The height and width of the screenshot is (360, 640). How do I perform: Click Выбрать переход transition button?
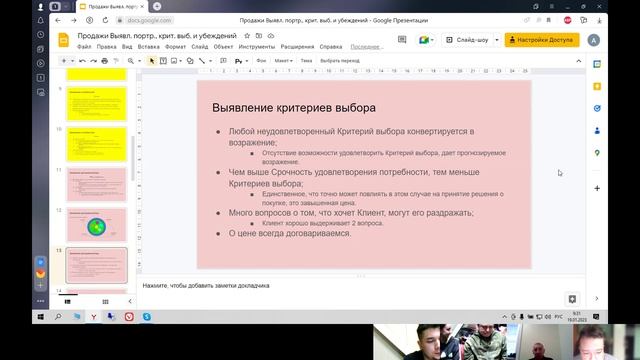click(340, 61)
